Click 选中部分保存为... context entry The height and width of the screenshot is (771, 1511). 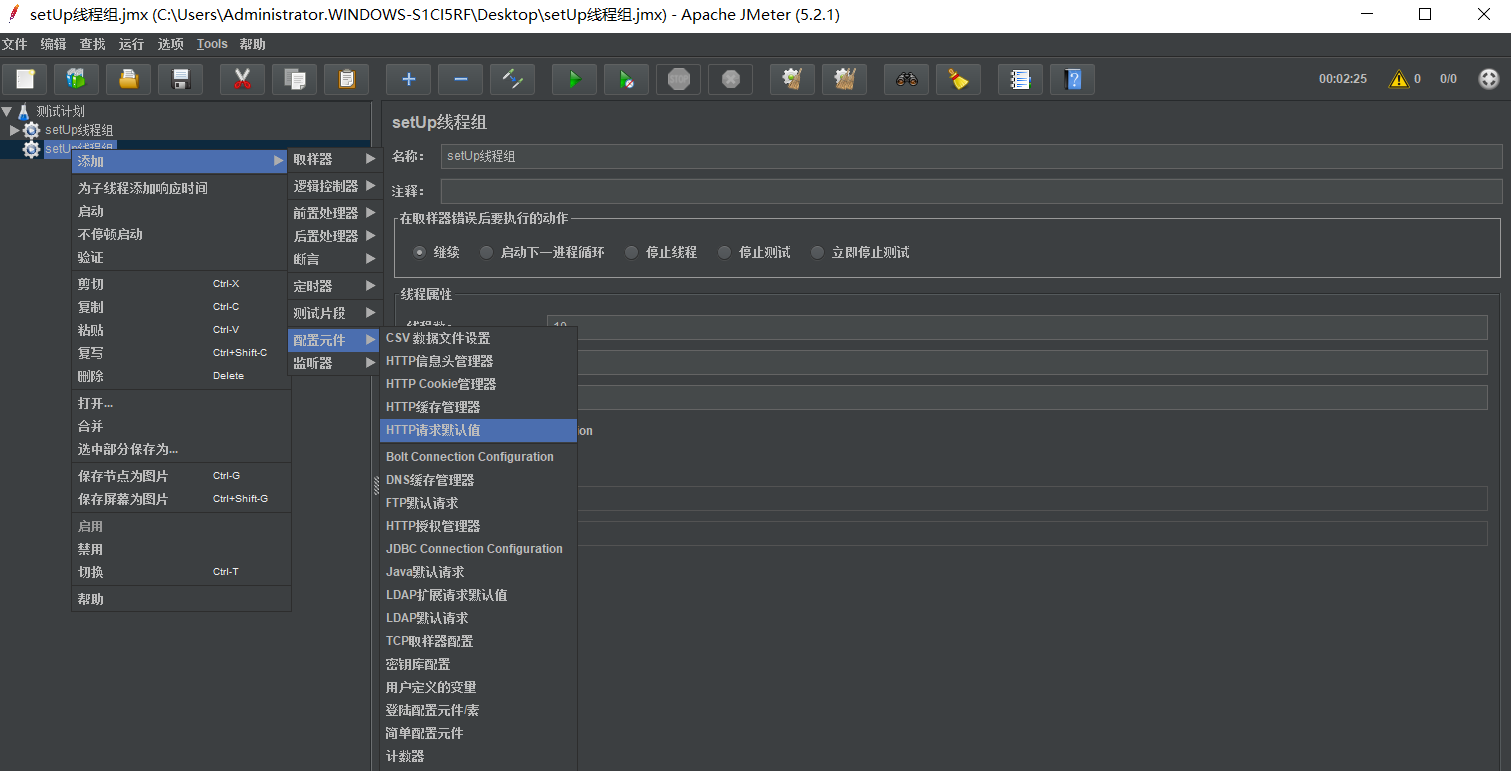[181, 449]
